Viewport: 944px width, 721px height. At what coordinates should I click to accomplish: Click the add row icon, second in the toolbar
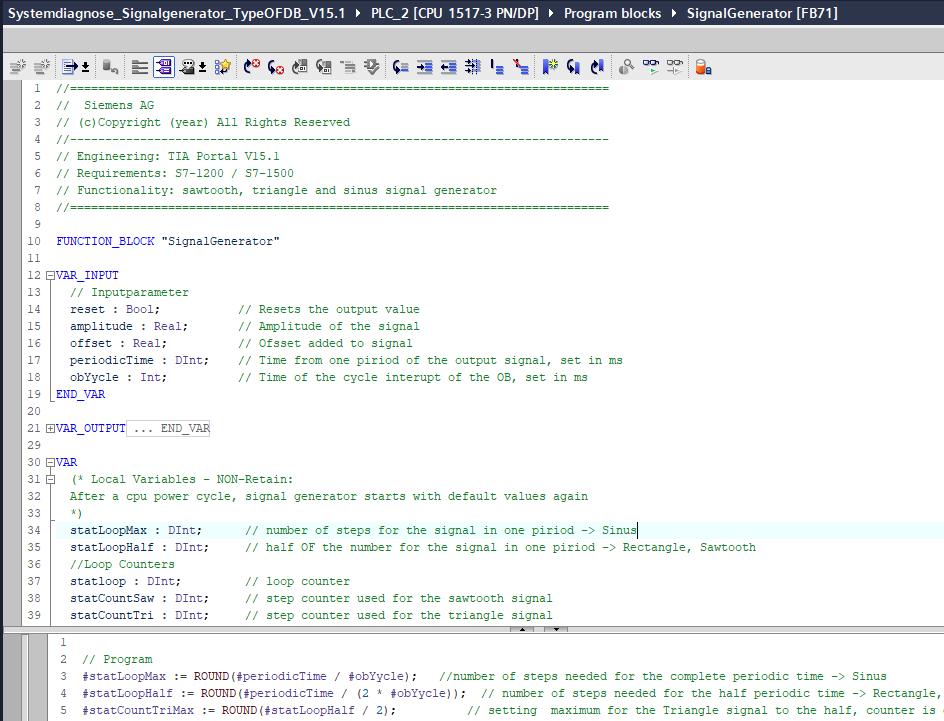tap(42, 67)
